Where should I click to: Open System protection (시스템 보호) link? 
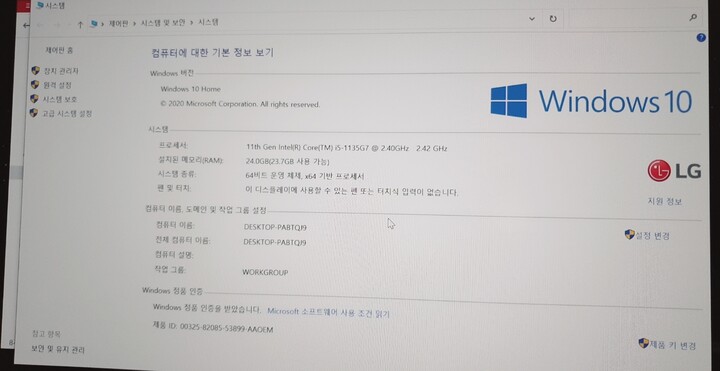(60, 99)
